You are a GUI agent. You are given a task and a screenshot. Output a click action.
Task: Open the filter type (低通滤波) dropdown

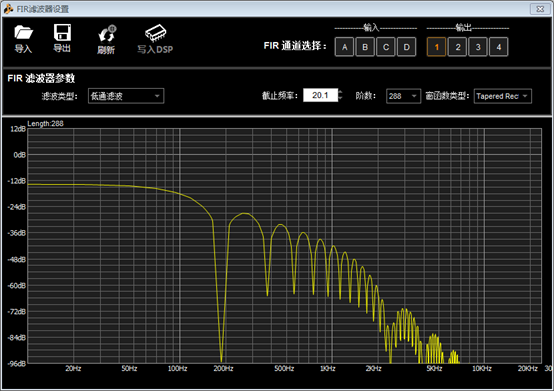pyautogui.click(x=126, y=96)
